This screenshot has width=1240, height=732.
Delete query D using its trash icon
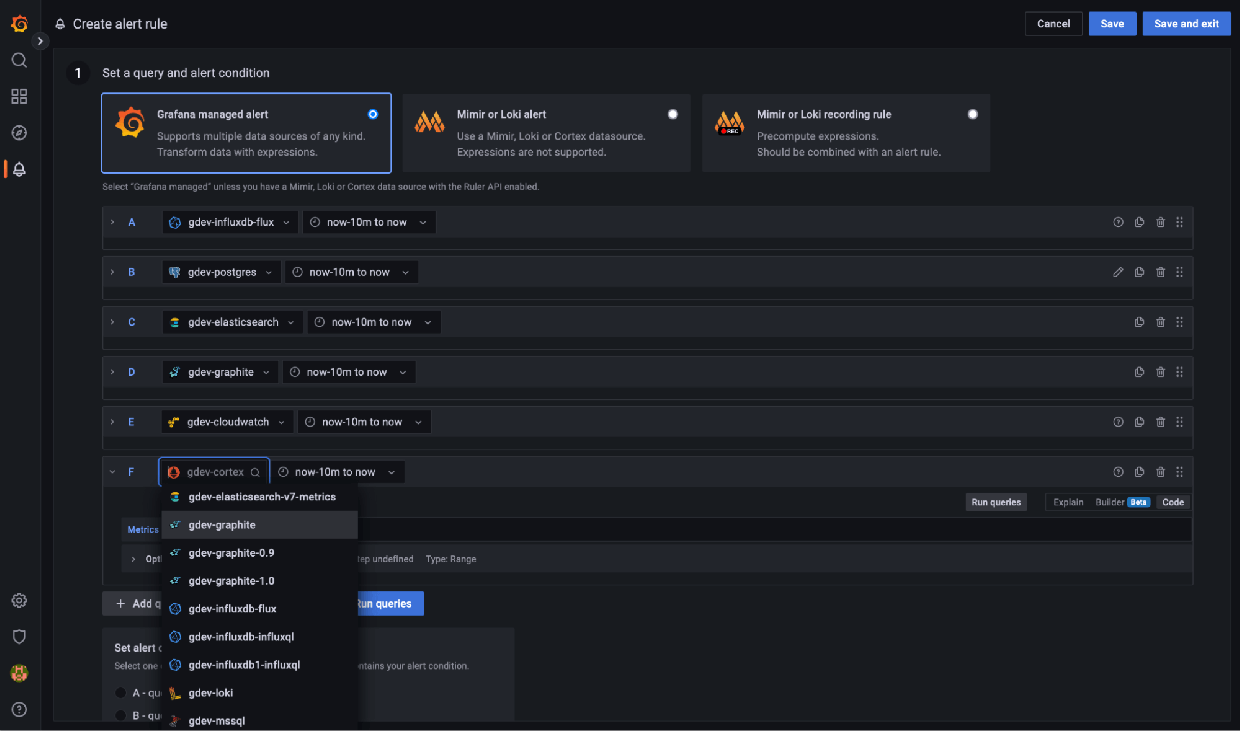pos(1159,371)
